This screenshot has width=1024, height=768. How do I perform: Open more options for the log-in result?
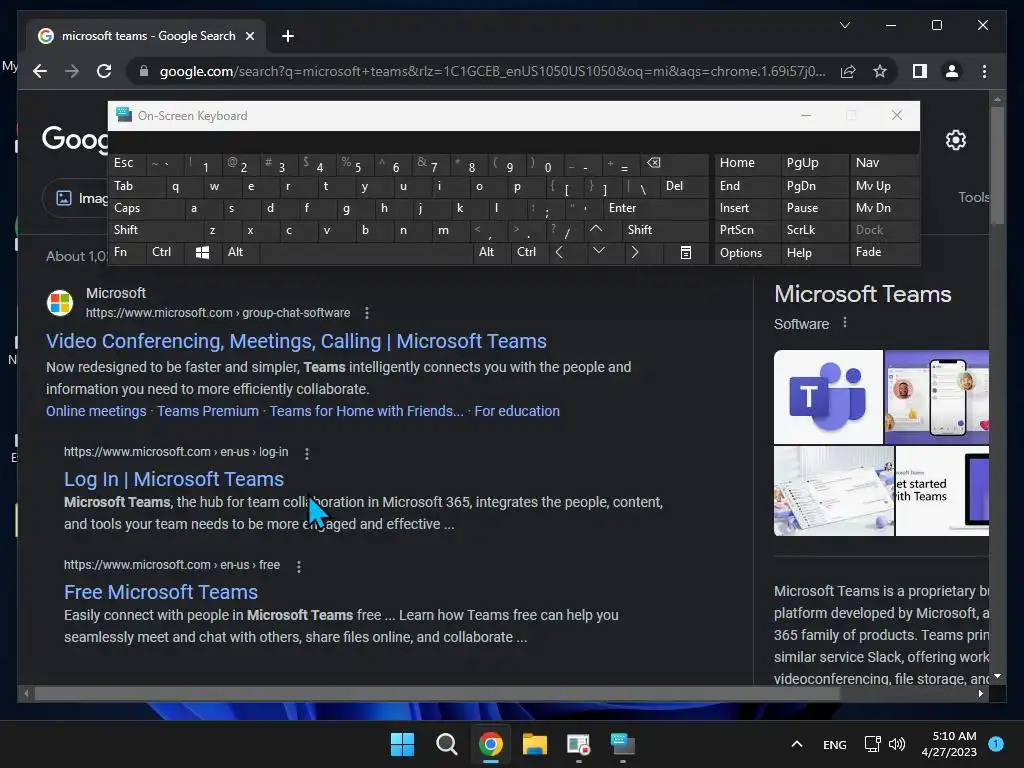[307, 453]
